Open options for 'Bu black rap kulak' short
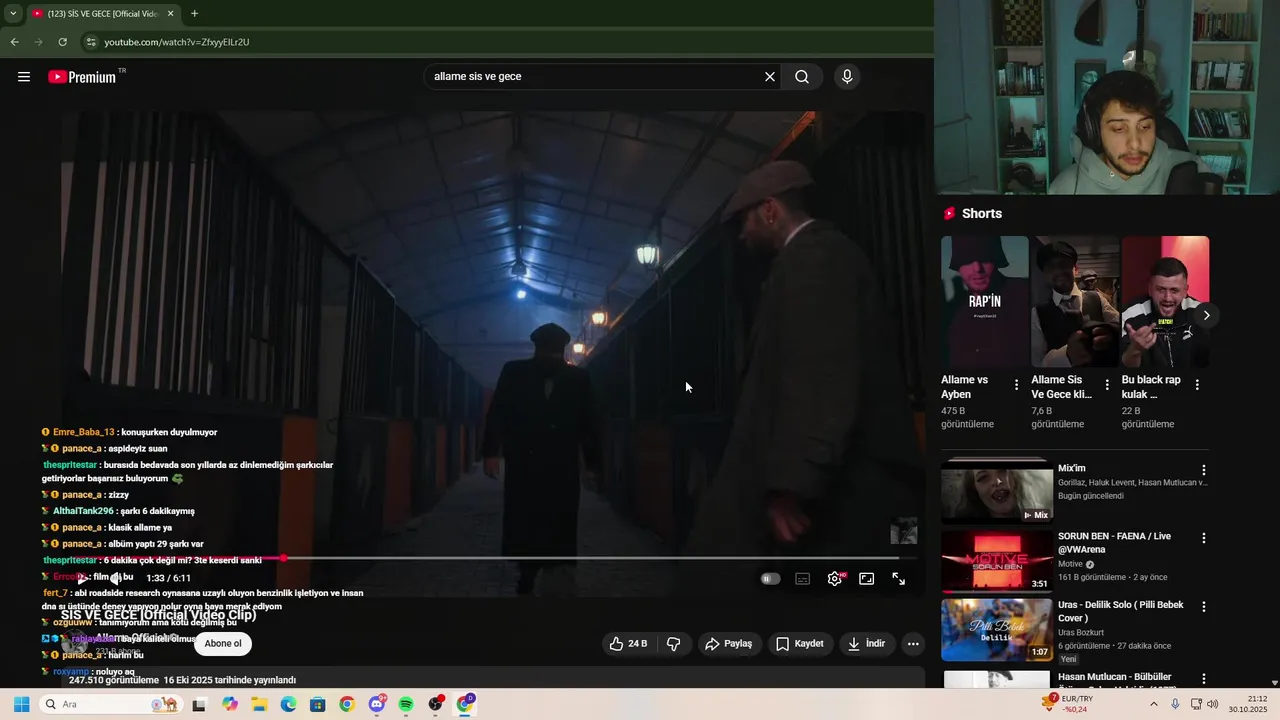This screenshot has width=1280, height=720. click(x=1197, y=385)
